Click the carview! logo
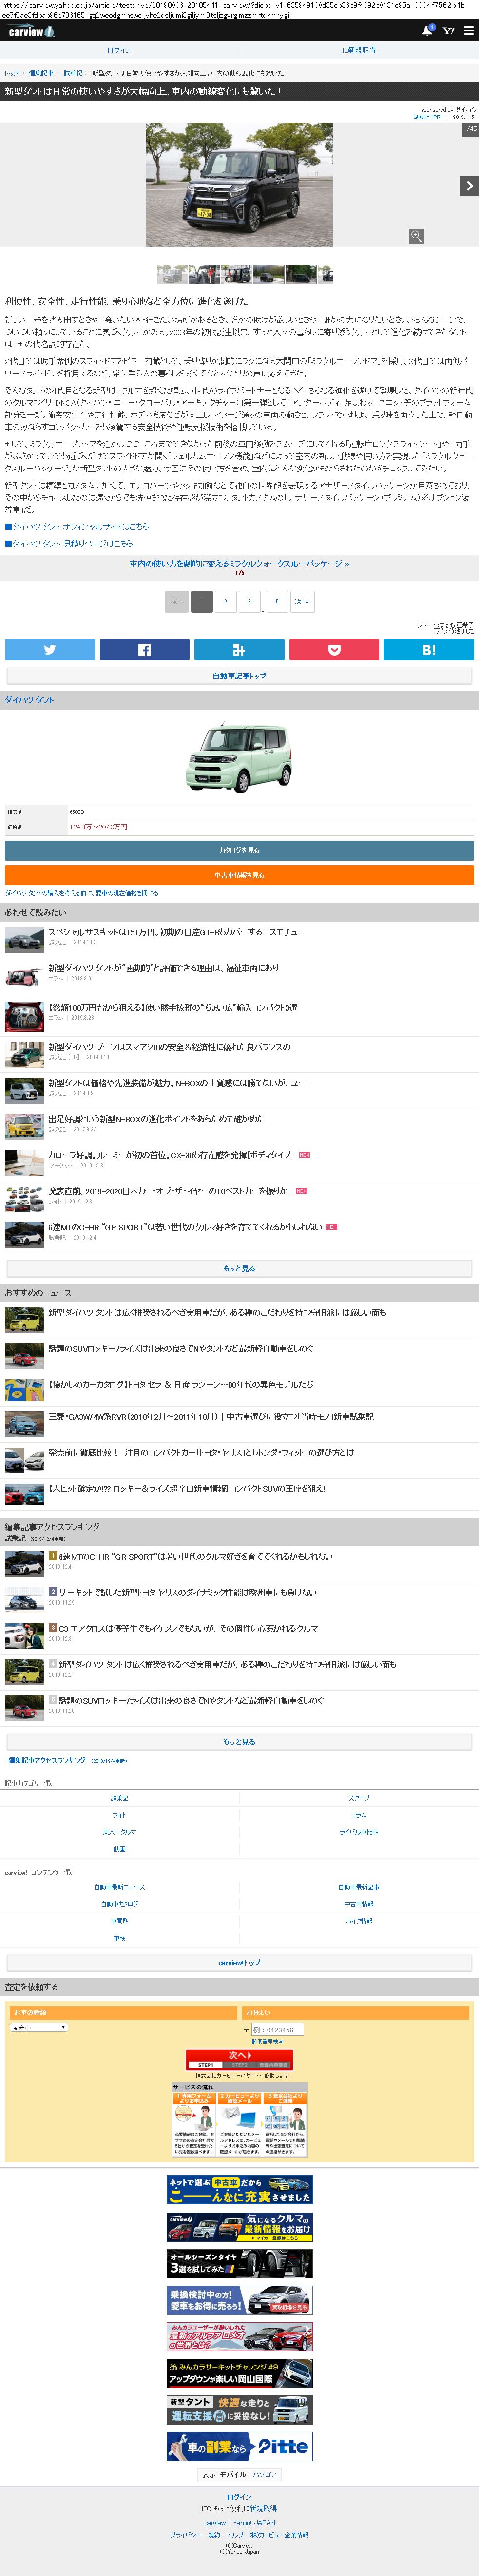The width and height of the screenshot is (479, 2576). 31,32
